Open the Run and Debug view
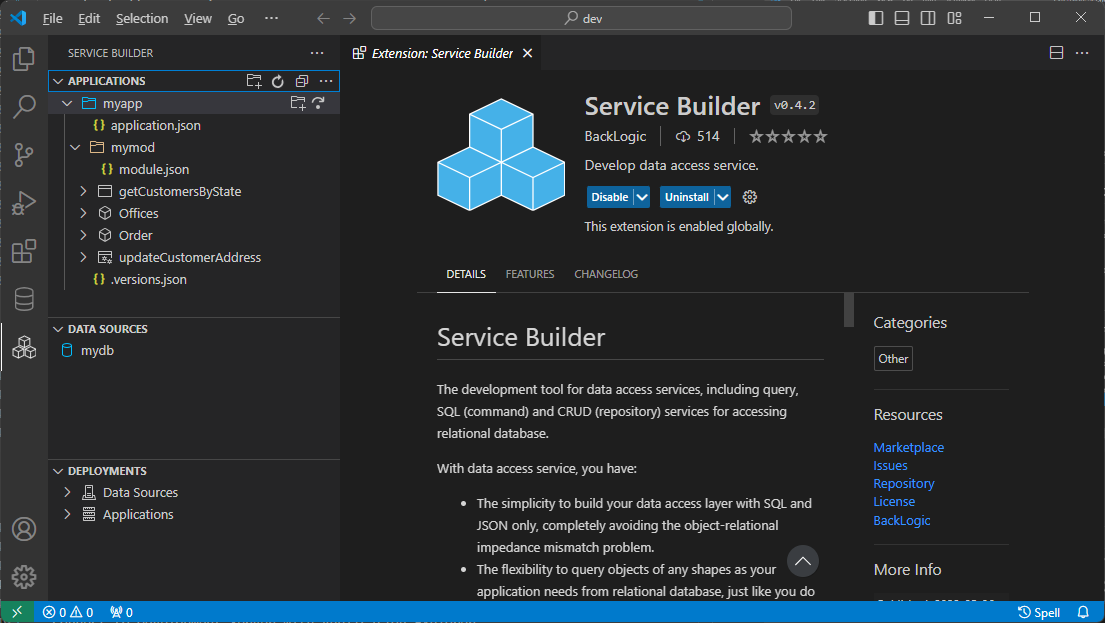Viewport: 1105px width, 623px height. 24,203
